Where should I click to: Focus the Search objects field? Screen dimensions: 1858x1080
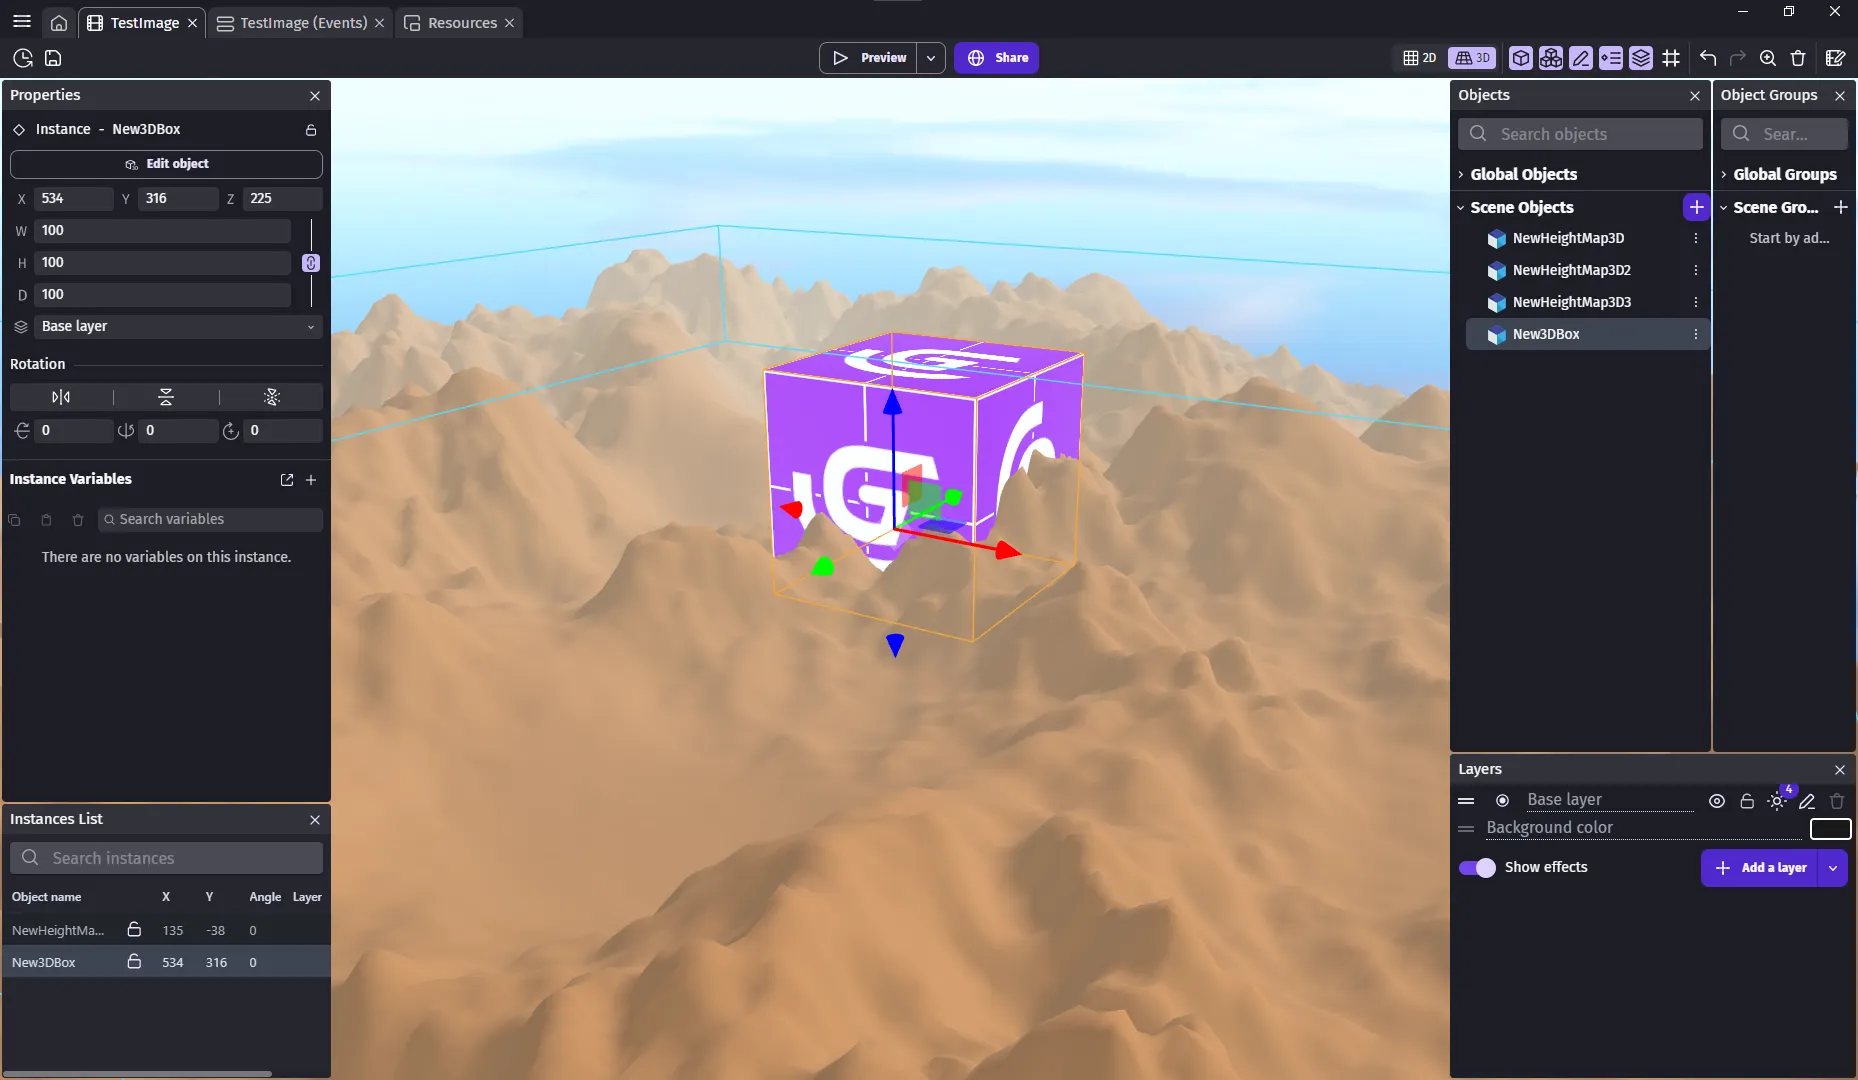coord(1580,134)
